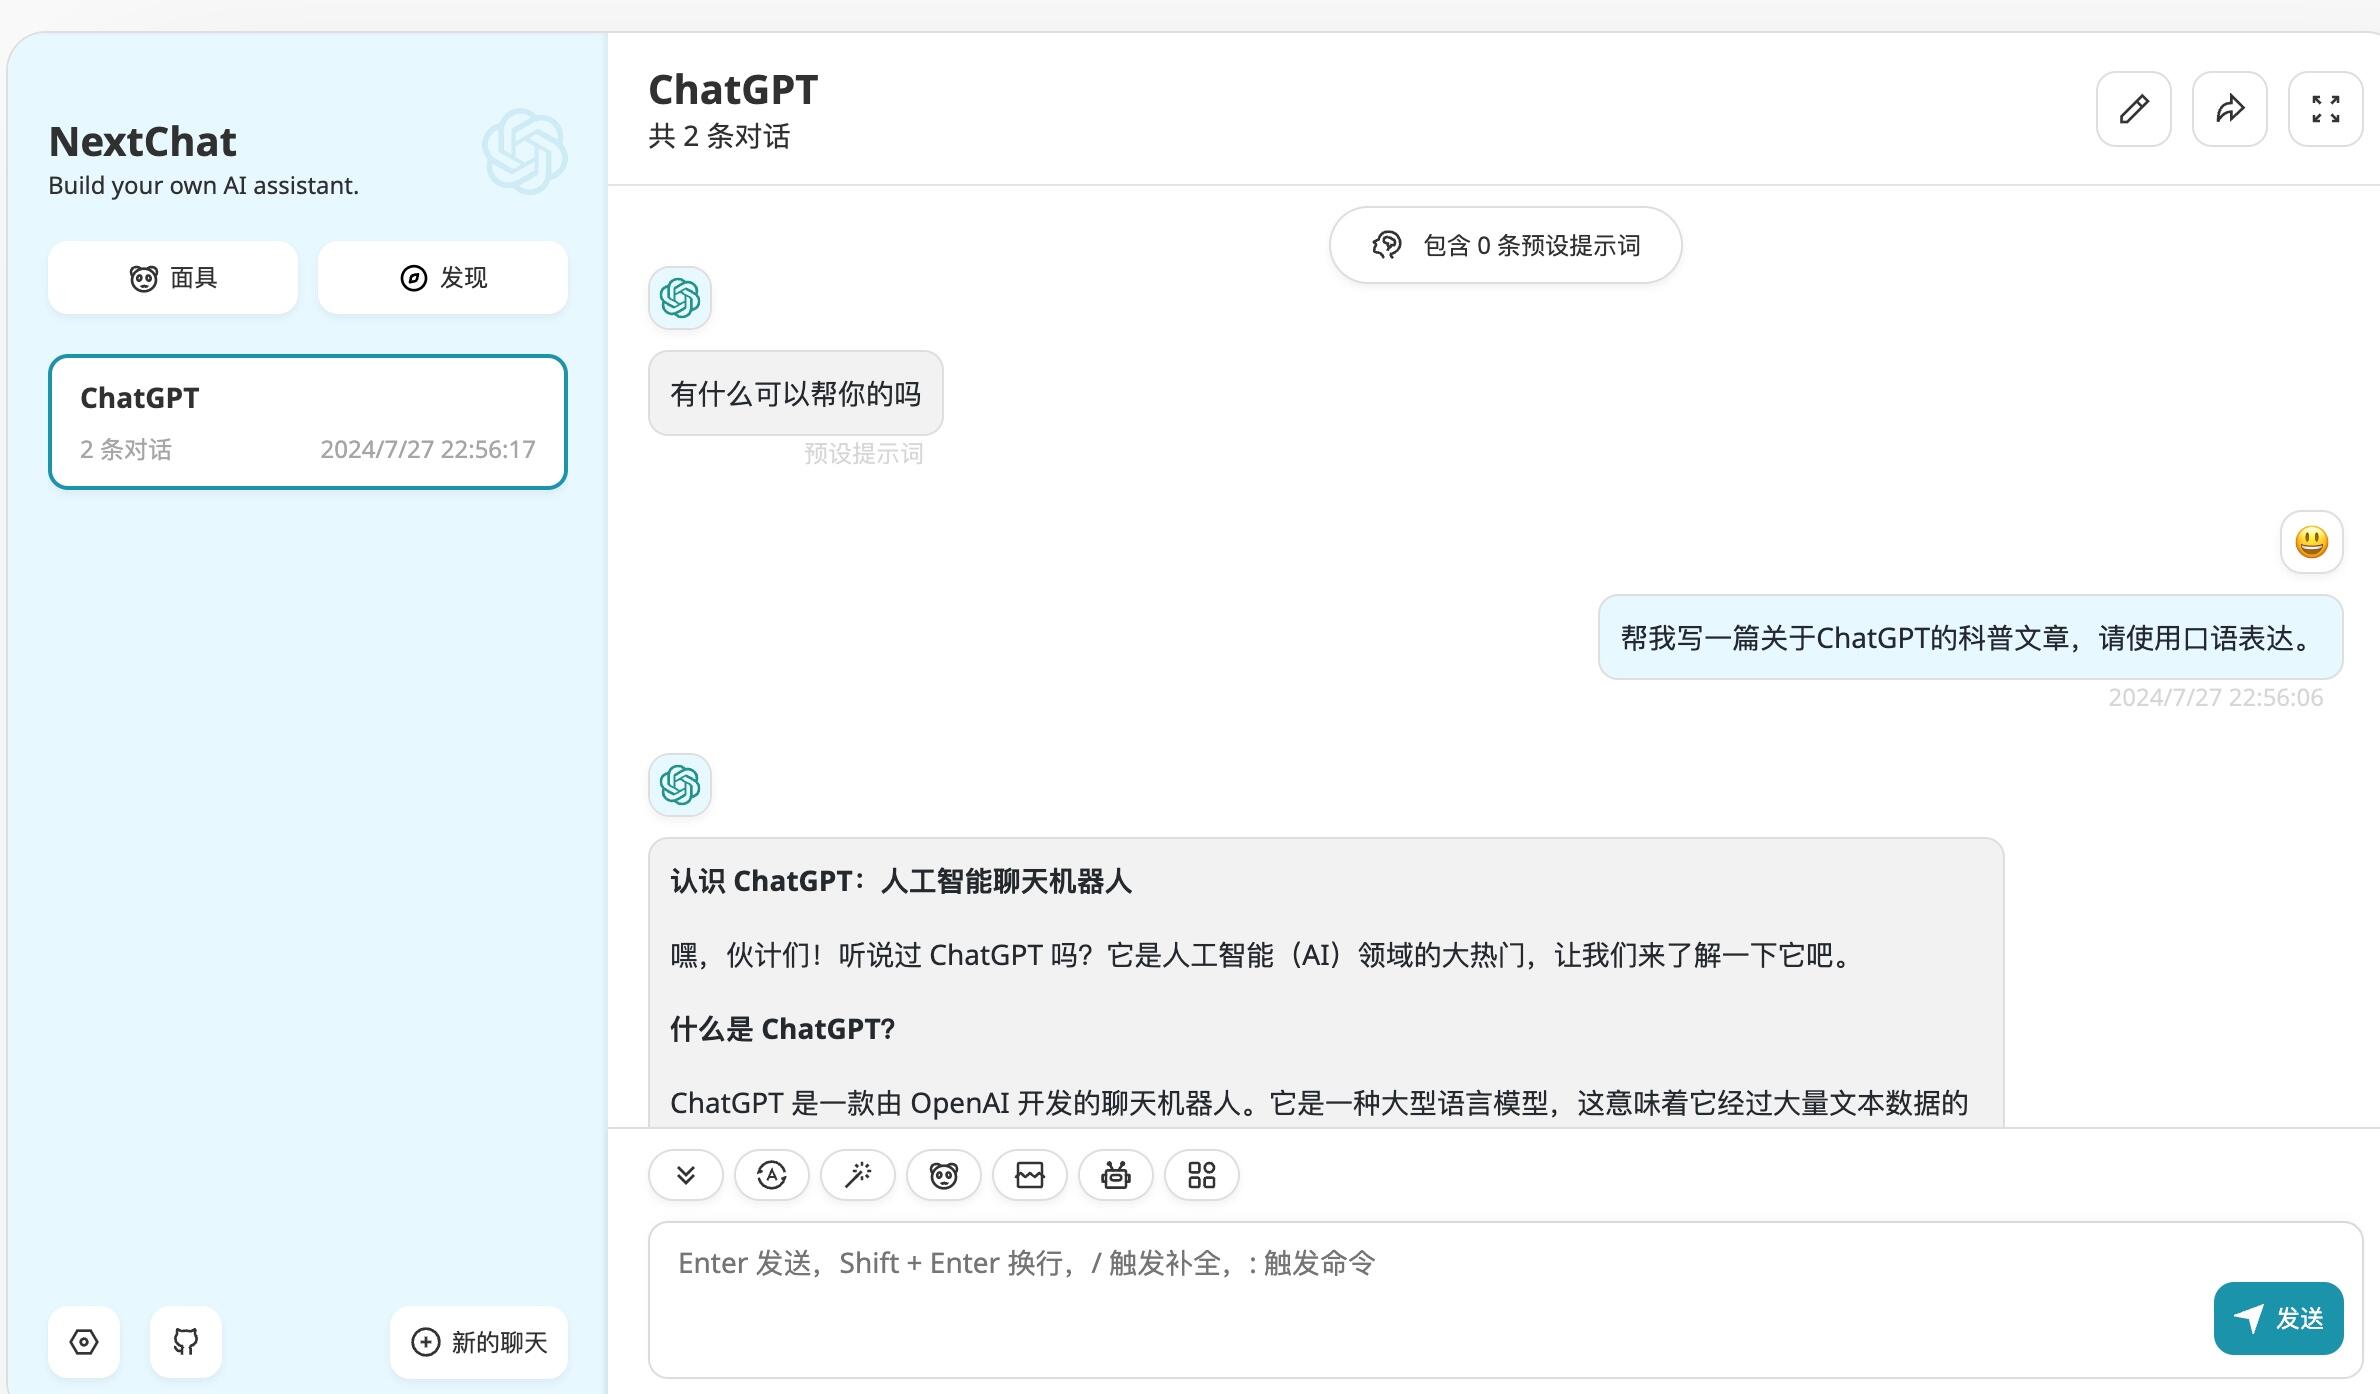The image size is (2380, 1394).
Task: Click the pencil icon to rename the chat
Action: point(2133,108)
